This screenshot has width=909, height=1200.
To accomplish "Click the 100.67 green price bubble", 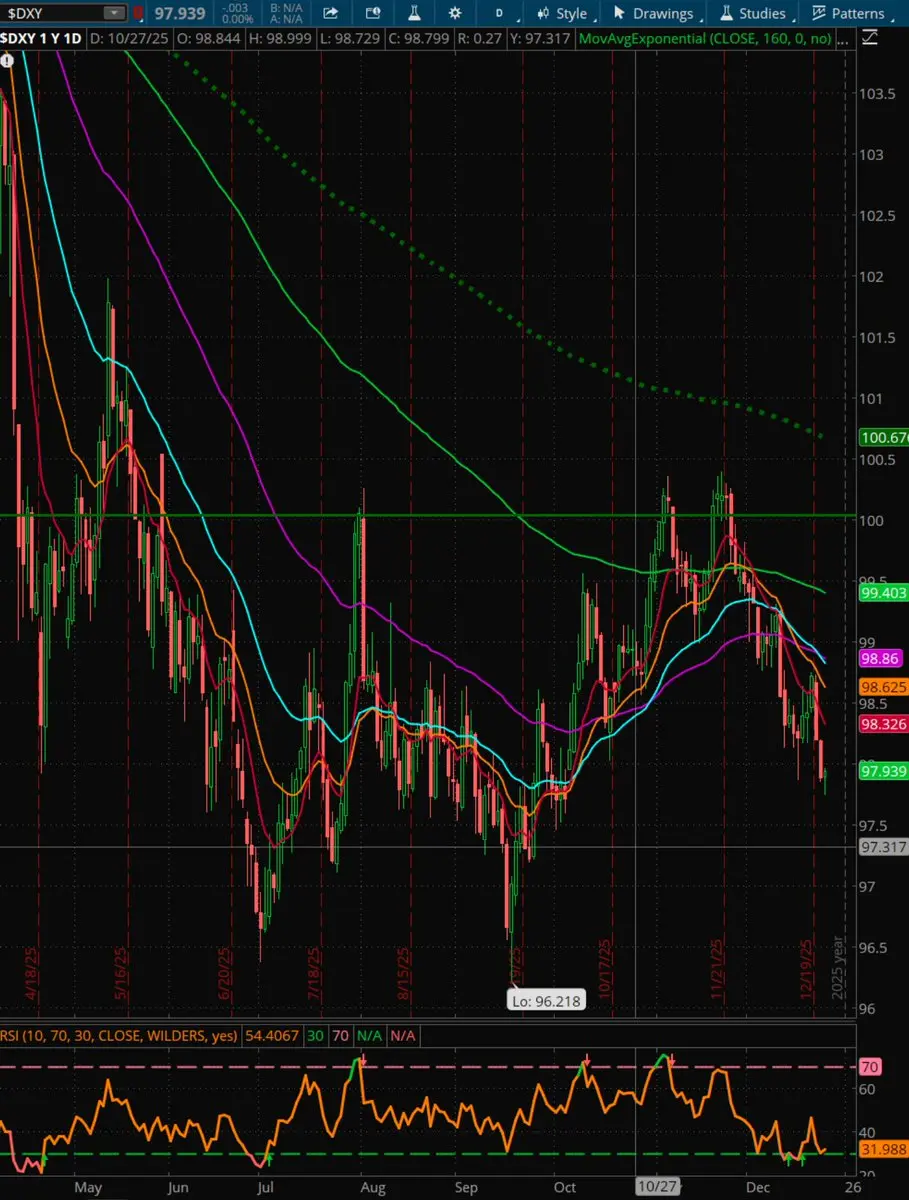I will point(883,438).
